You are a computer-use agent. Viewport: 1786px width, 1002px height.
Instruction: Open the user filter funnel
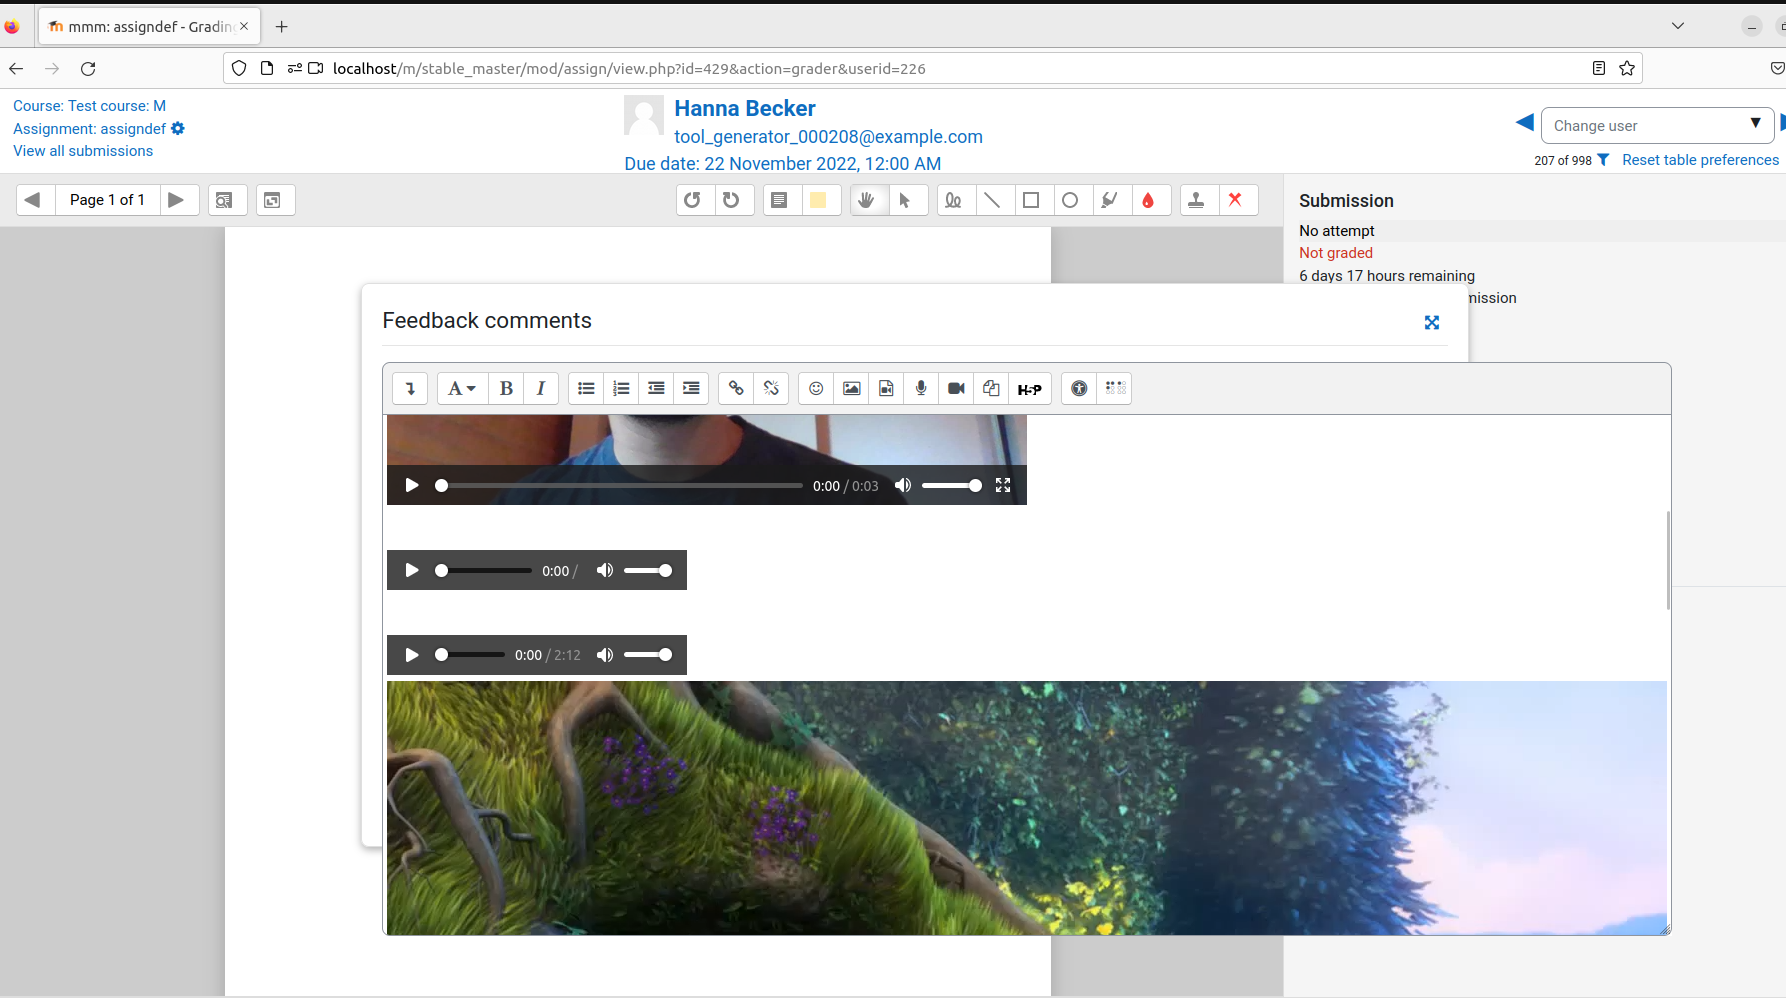(x=1603, y=160)
